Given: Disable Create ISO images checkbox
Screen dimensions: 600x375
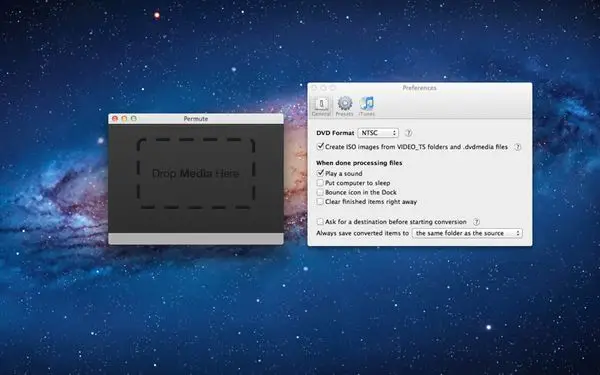Looking at the screenshot, I should click(x=320, y=147).
